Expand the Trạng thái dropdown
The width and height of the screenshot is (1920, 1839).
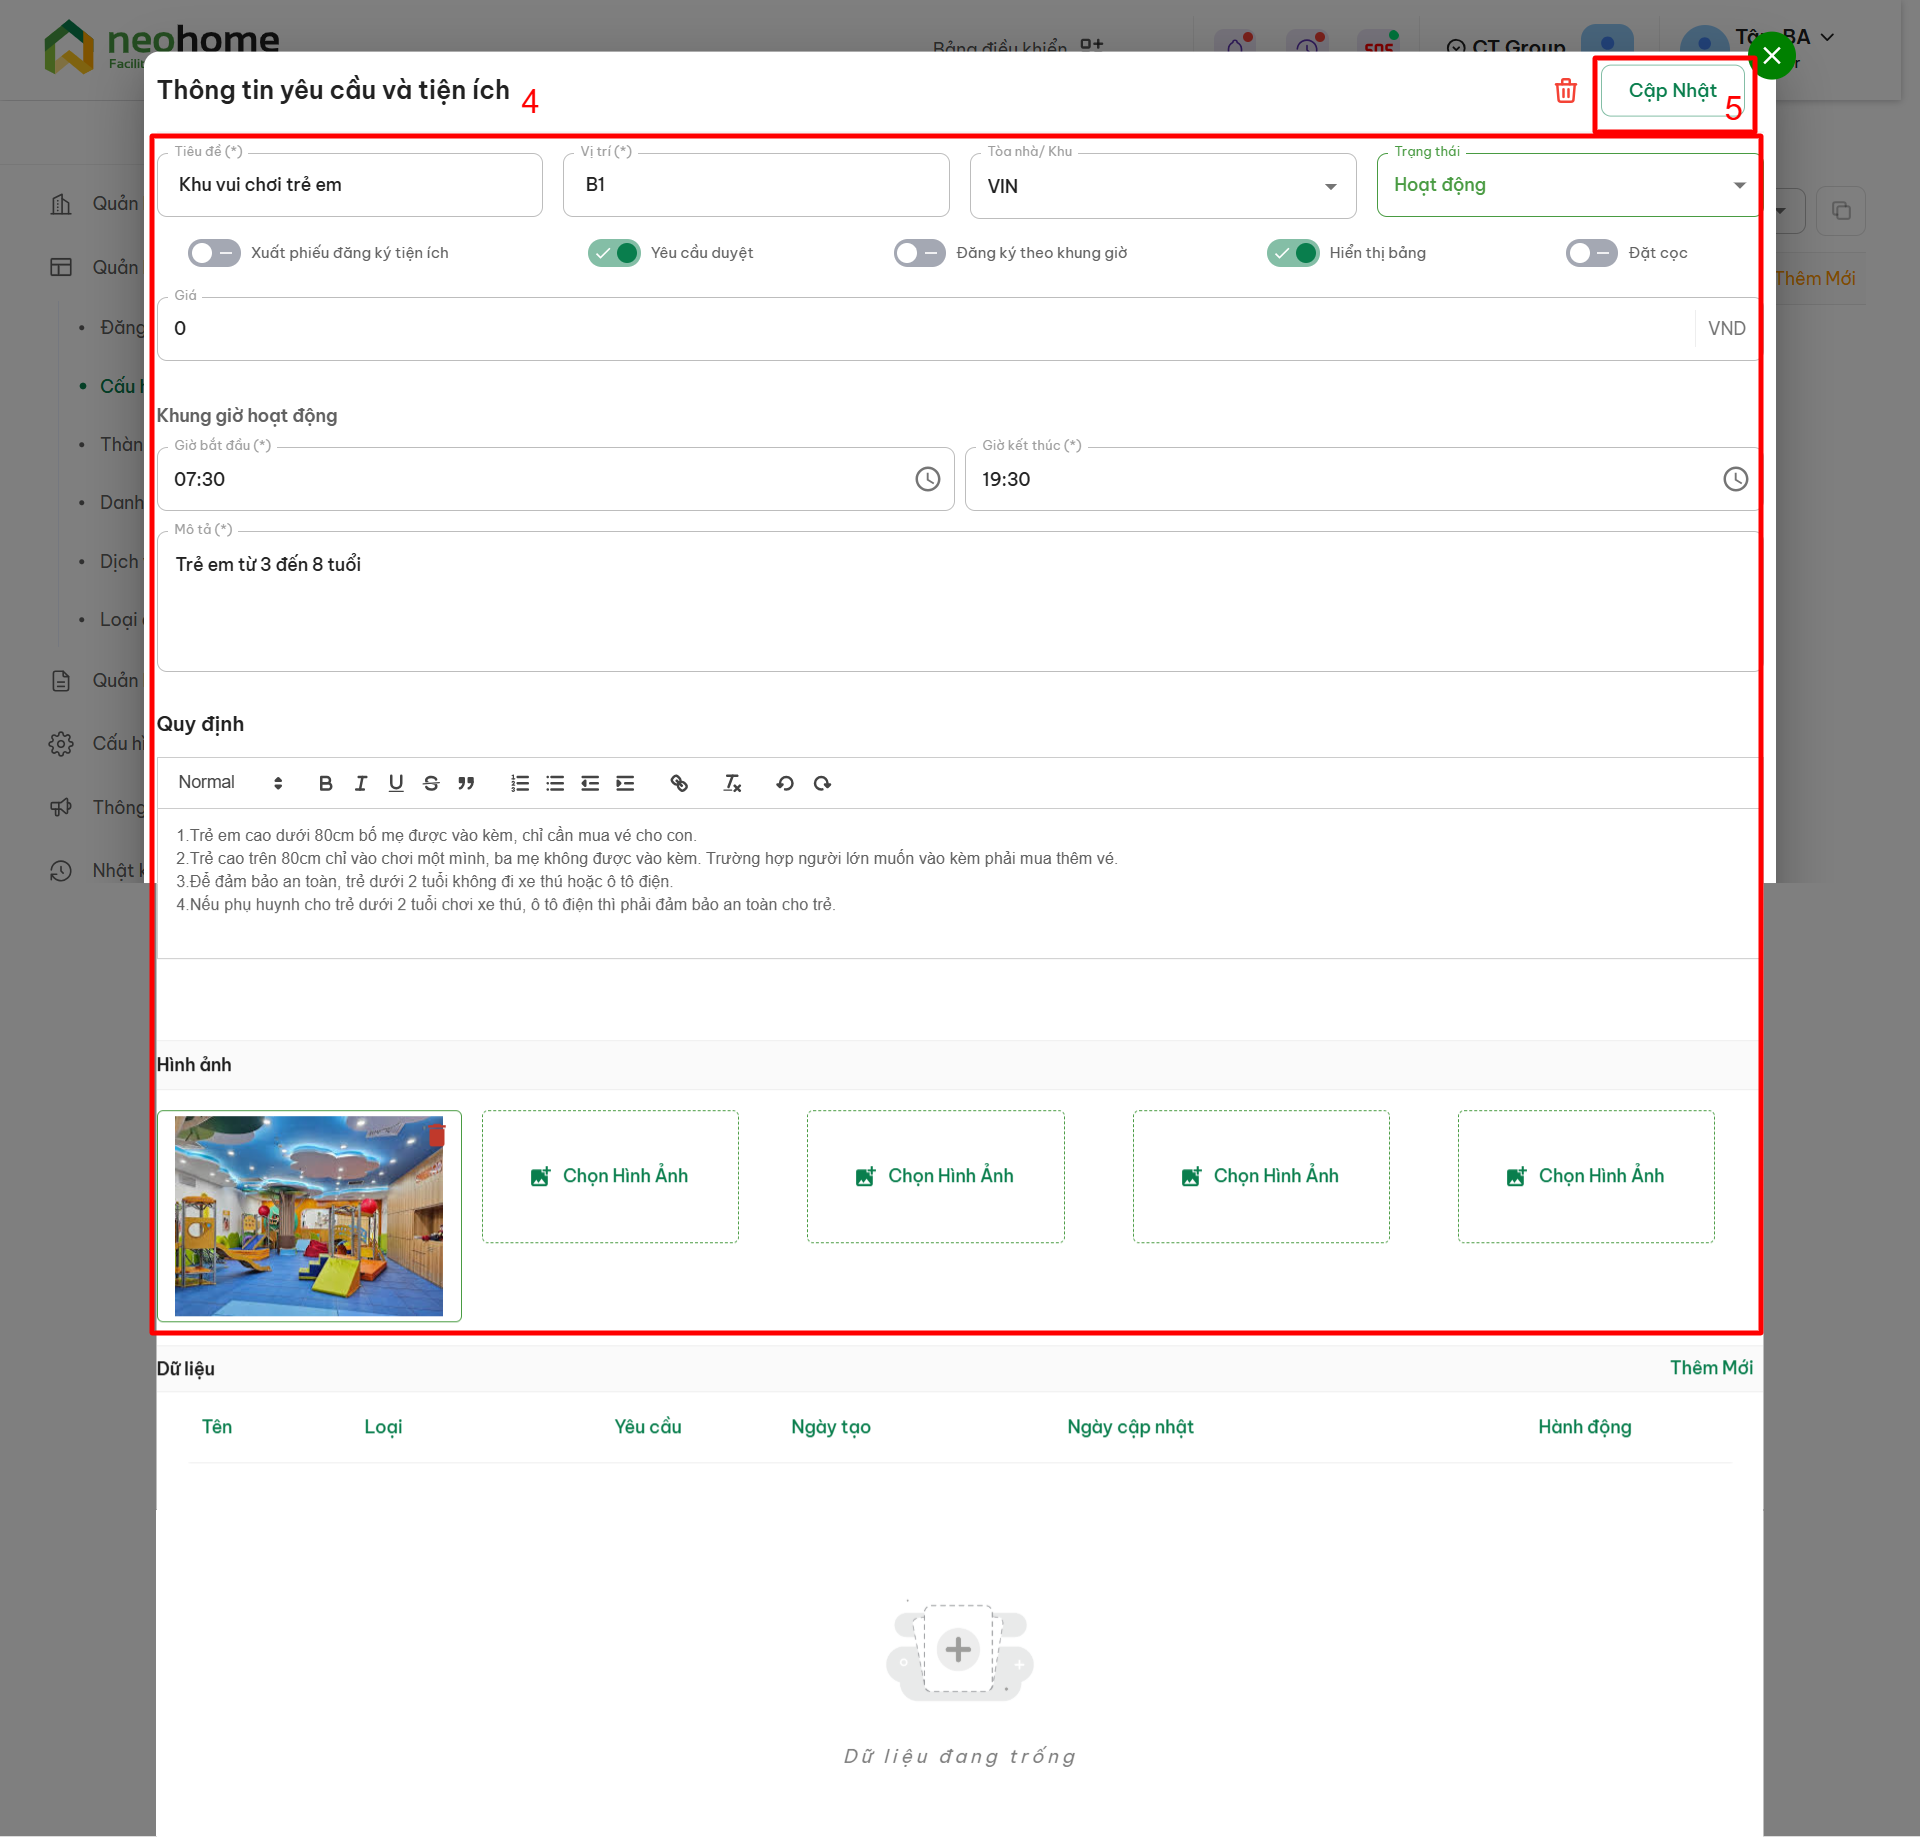point(1567,185)
